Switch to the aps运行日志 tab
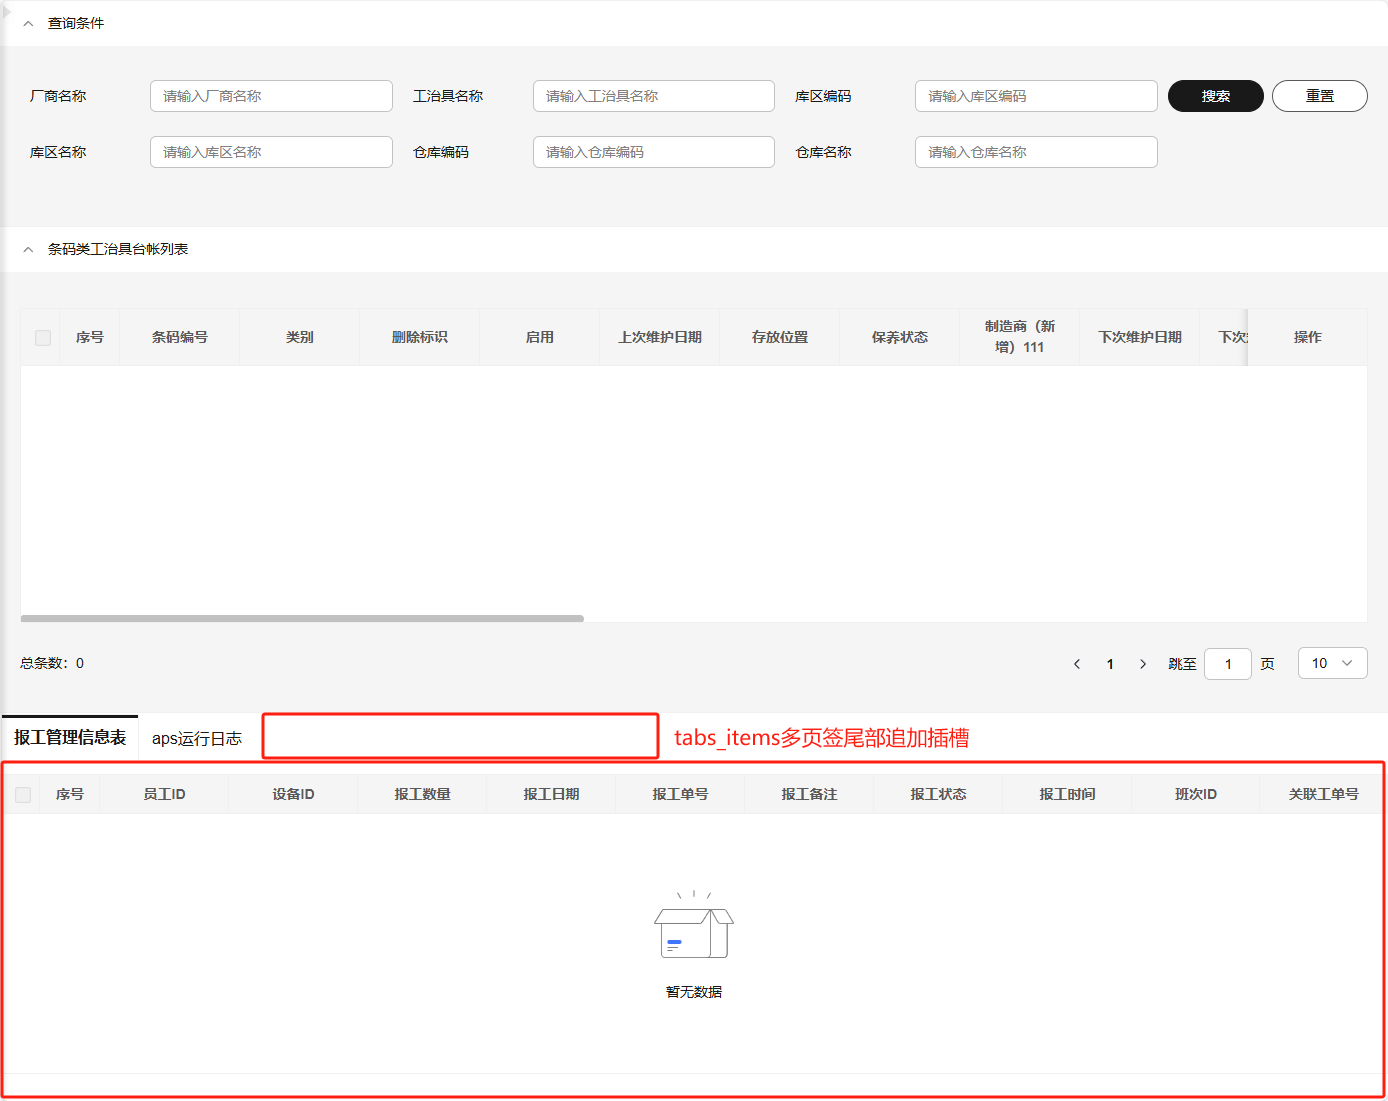This screenshot has height=1101, width=1388. point(197,739)
